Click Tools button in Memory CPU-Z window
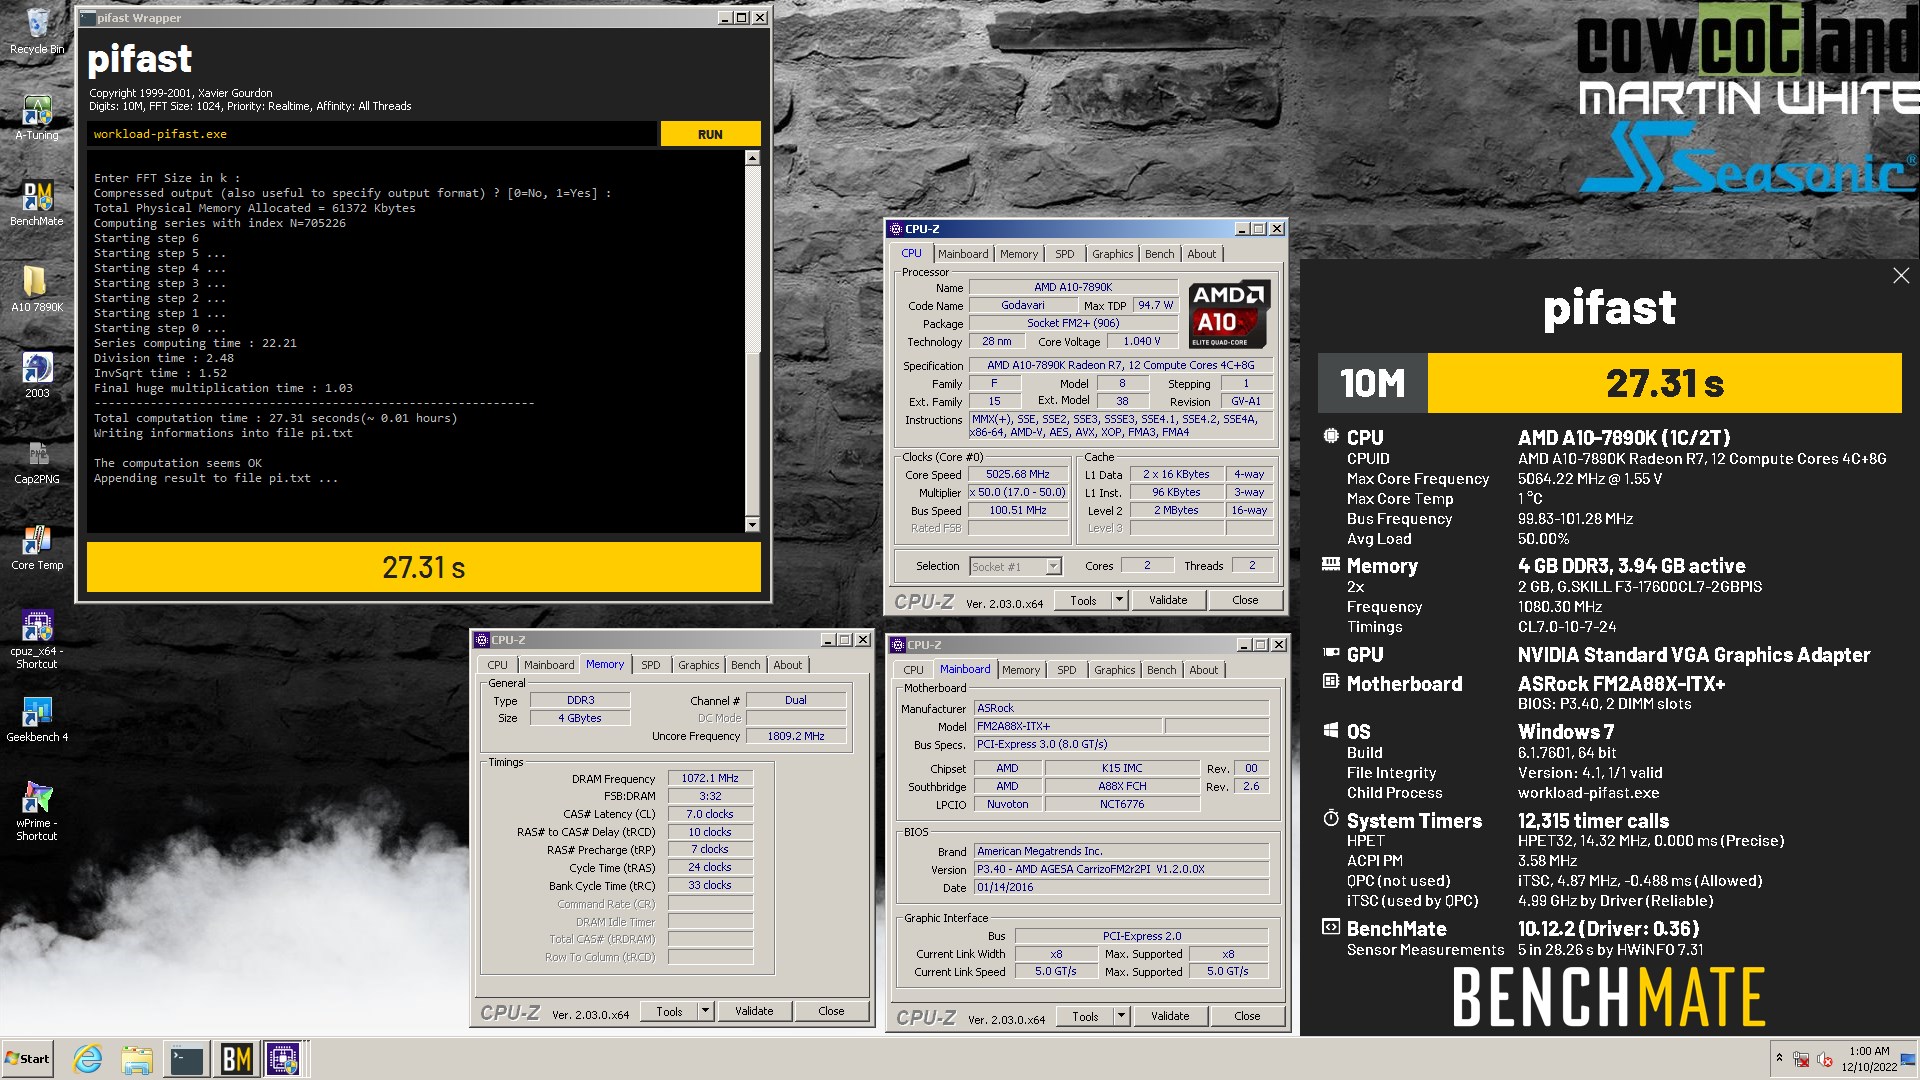This screenshot has height=1080, width=1920. point(670,1012)
